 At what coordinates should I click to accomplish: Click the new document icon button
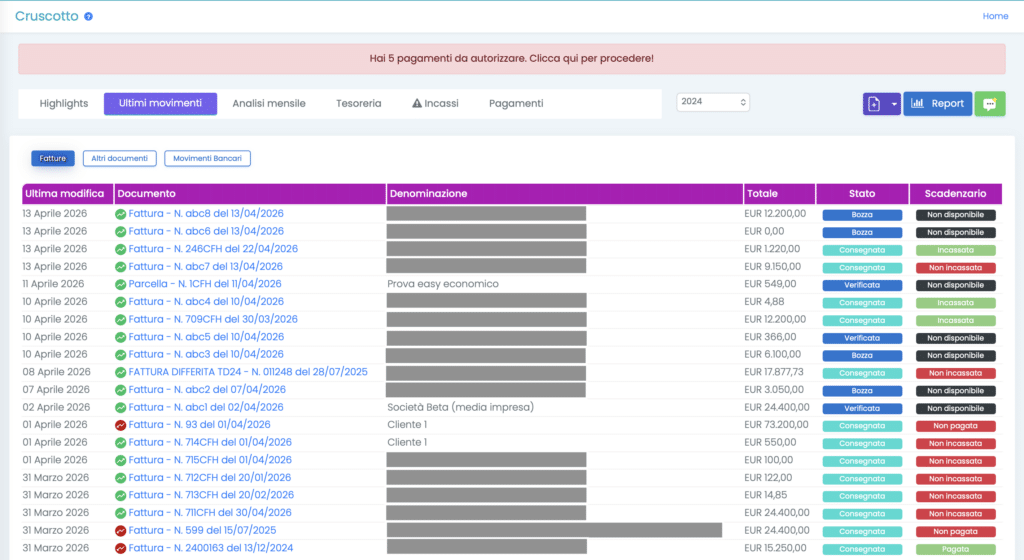click(x=874, y=104)
